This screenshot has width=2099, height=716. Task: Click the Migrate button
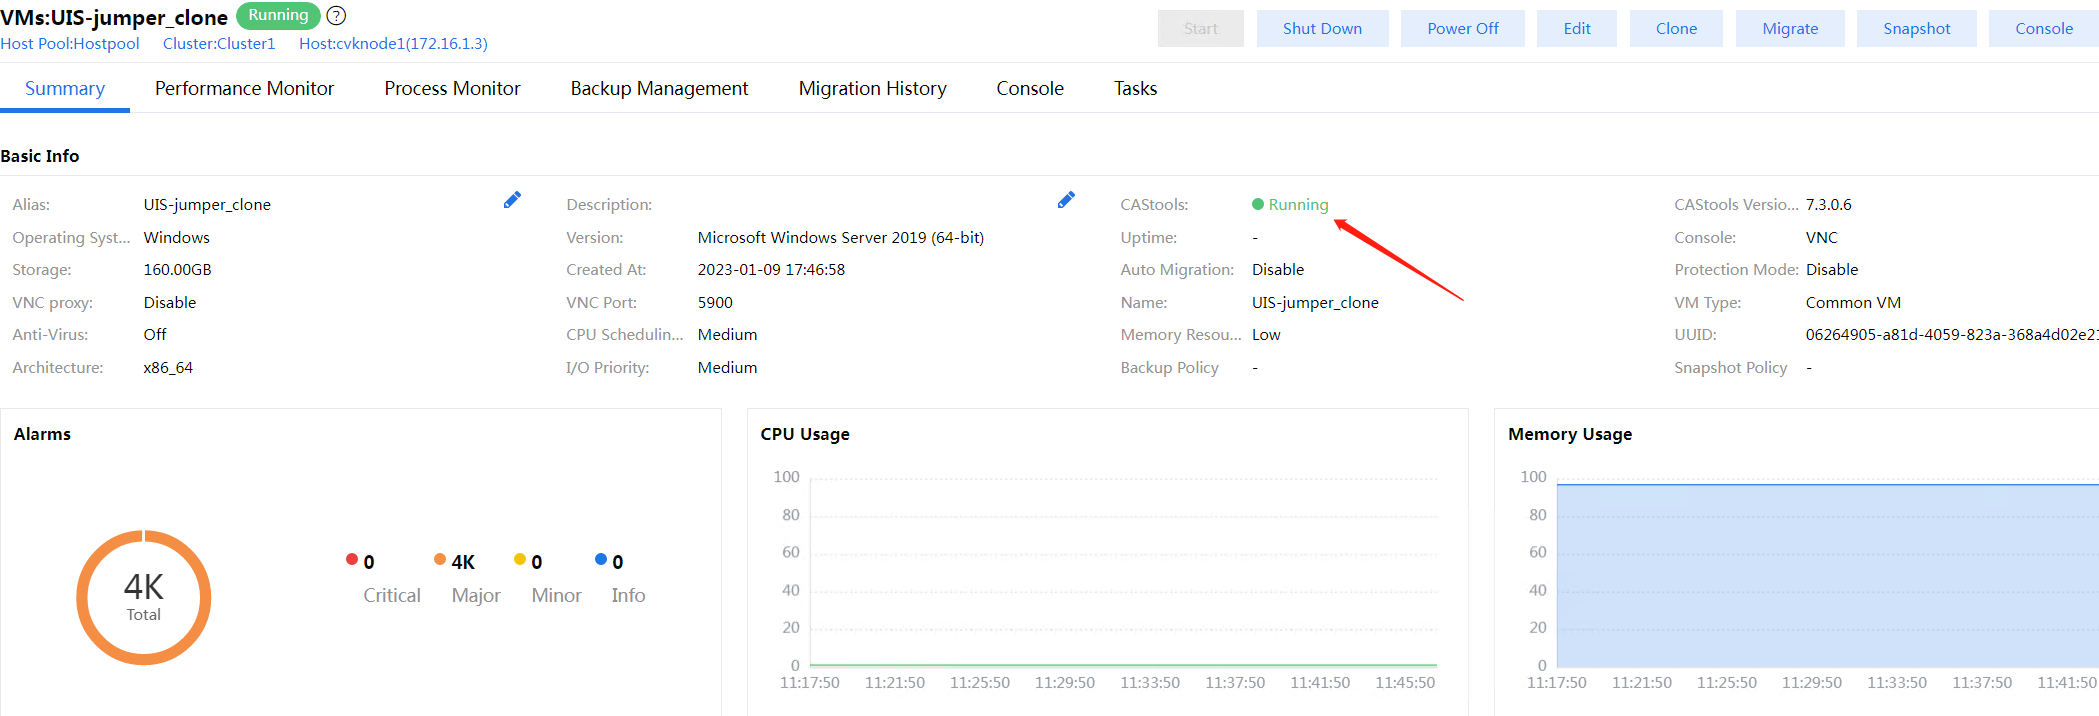pos(1790,29)
